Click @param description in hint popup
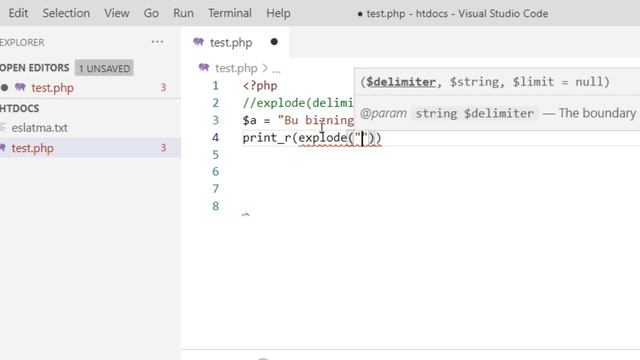Image resolution: width=640 pixels, height=360 pixels. [499, 113]
